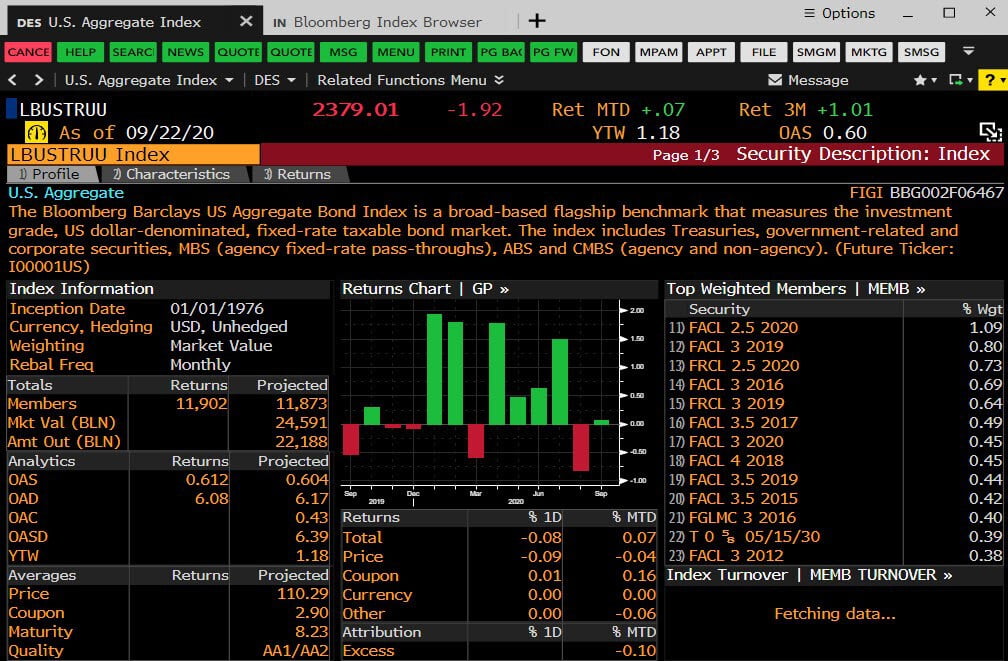Click the FON toolbar button

606,52
